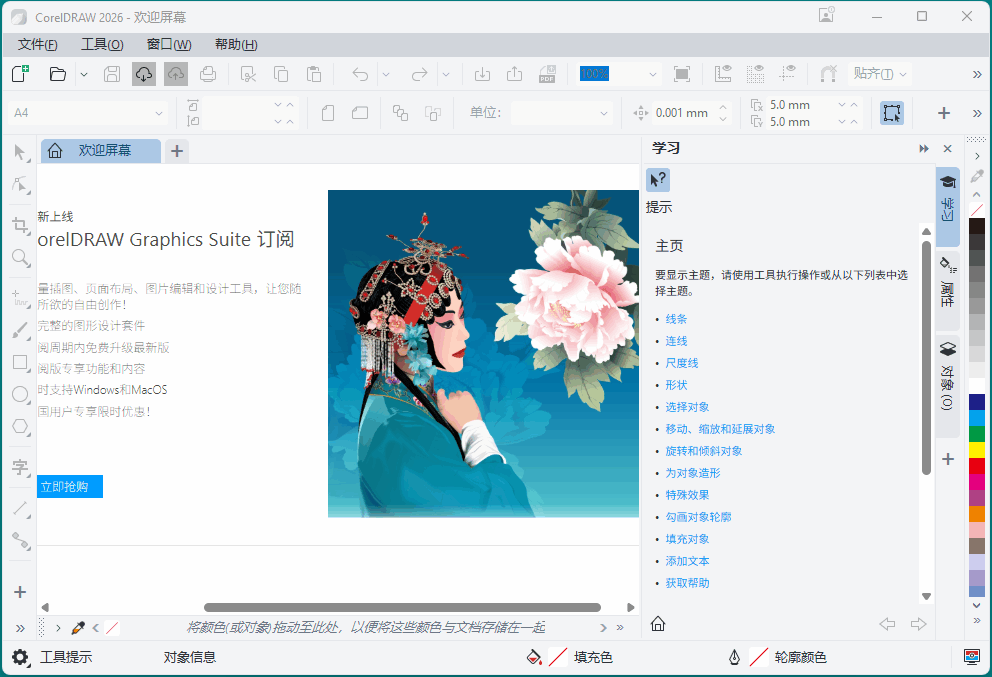Screen dimensions: 992x677
Task: Choose the Ellipse tool
Action: point(20,394)
